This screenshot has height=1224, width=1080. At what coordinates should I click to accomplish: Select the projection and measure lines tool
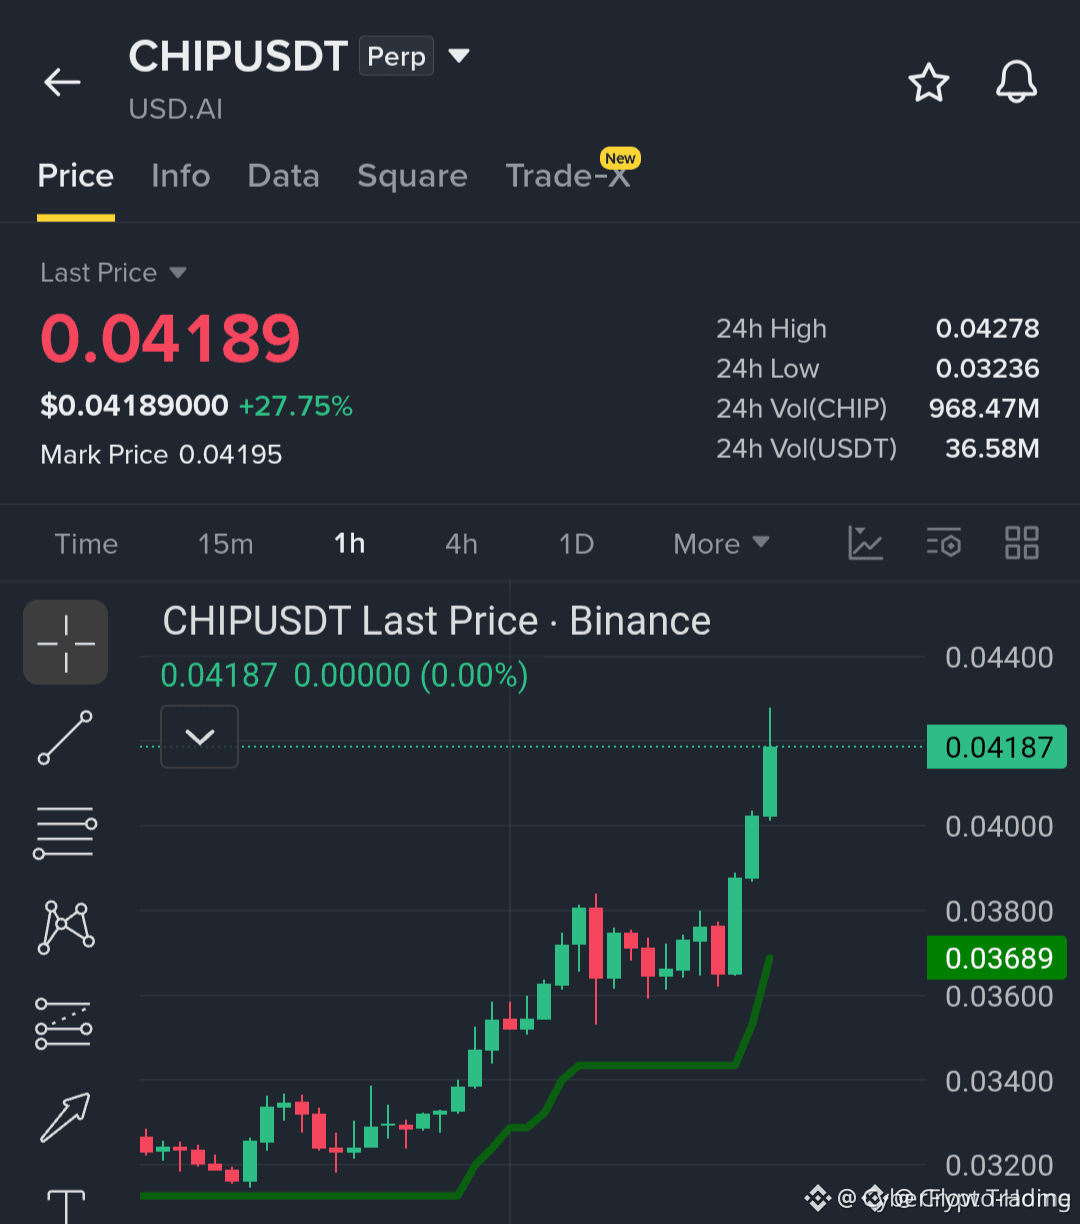(x=64, y=1023)
